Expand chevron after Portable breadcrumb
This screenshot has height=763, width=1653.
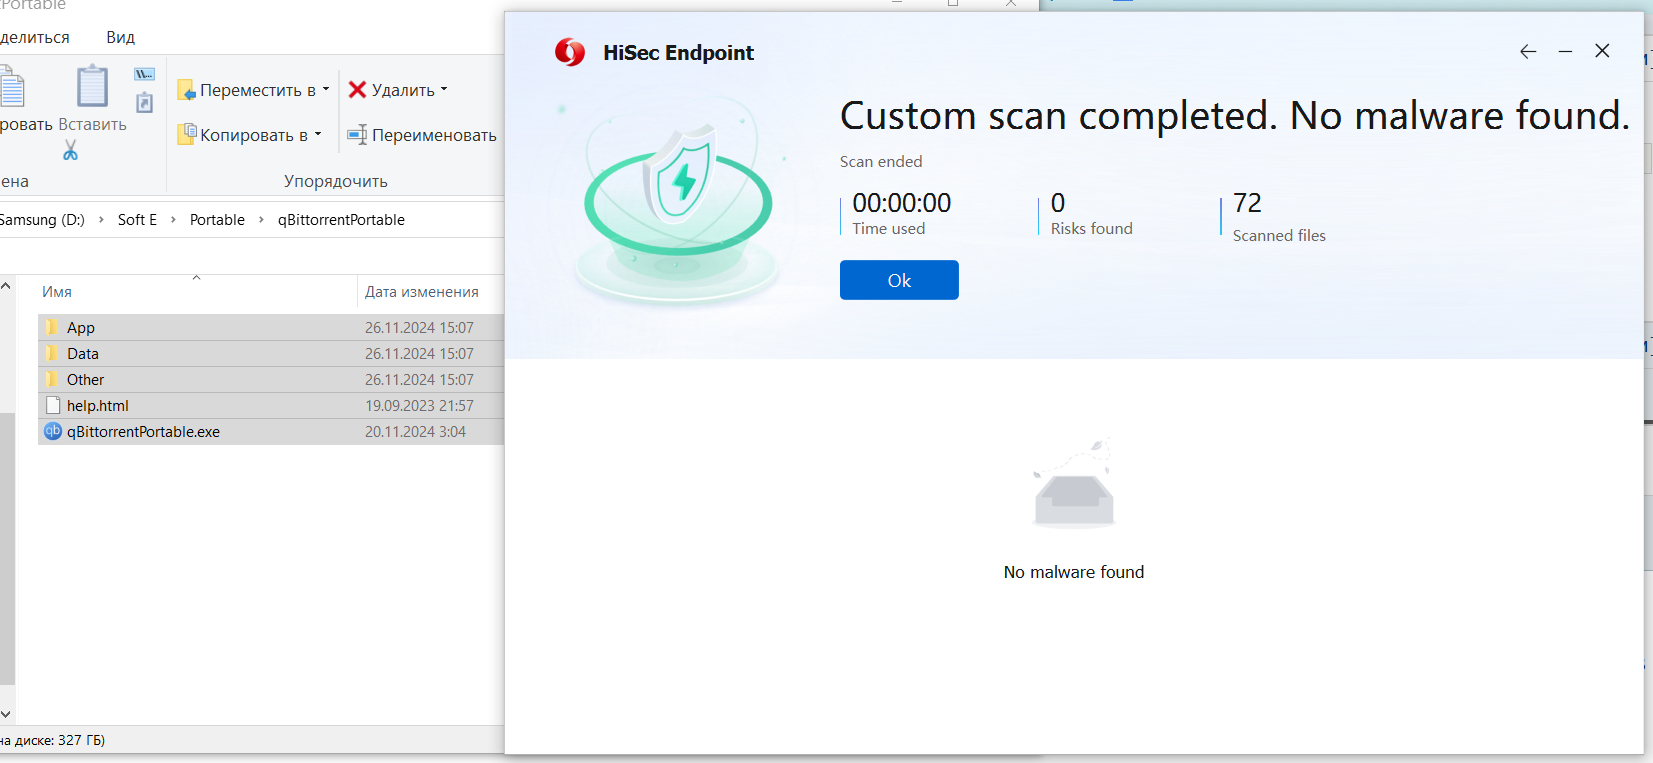(261, 220)
